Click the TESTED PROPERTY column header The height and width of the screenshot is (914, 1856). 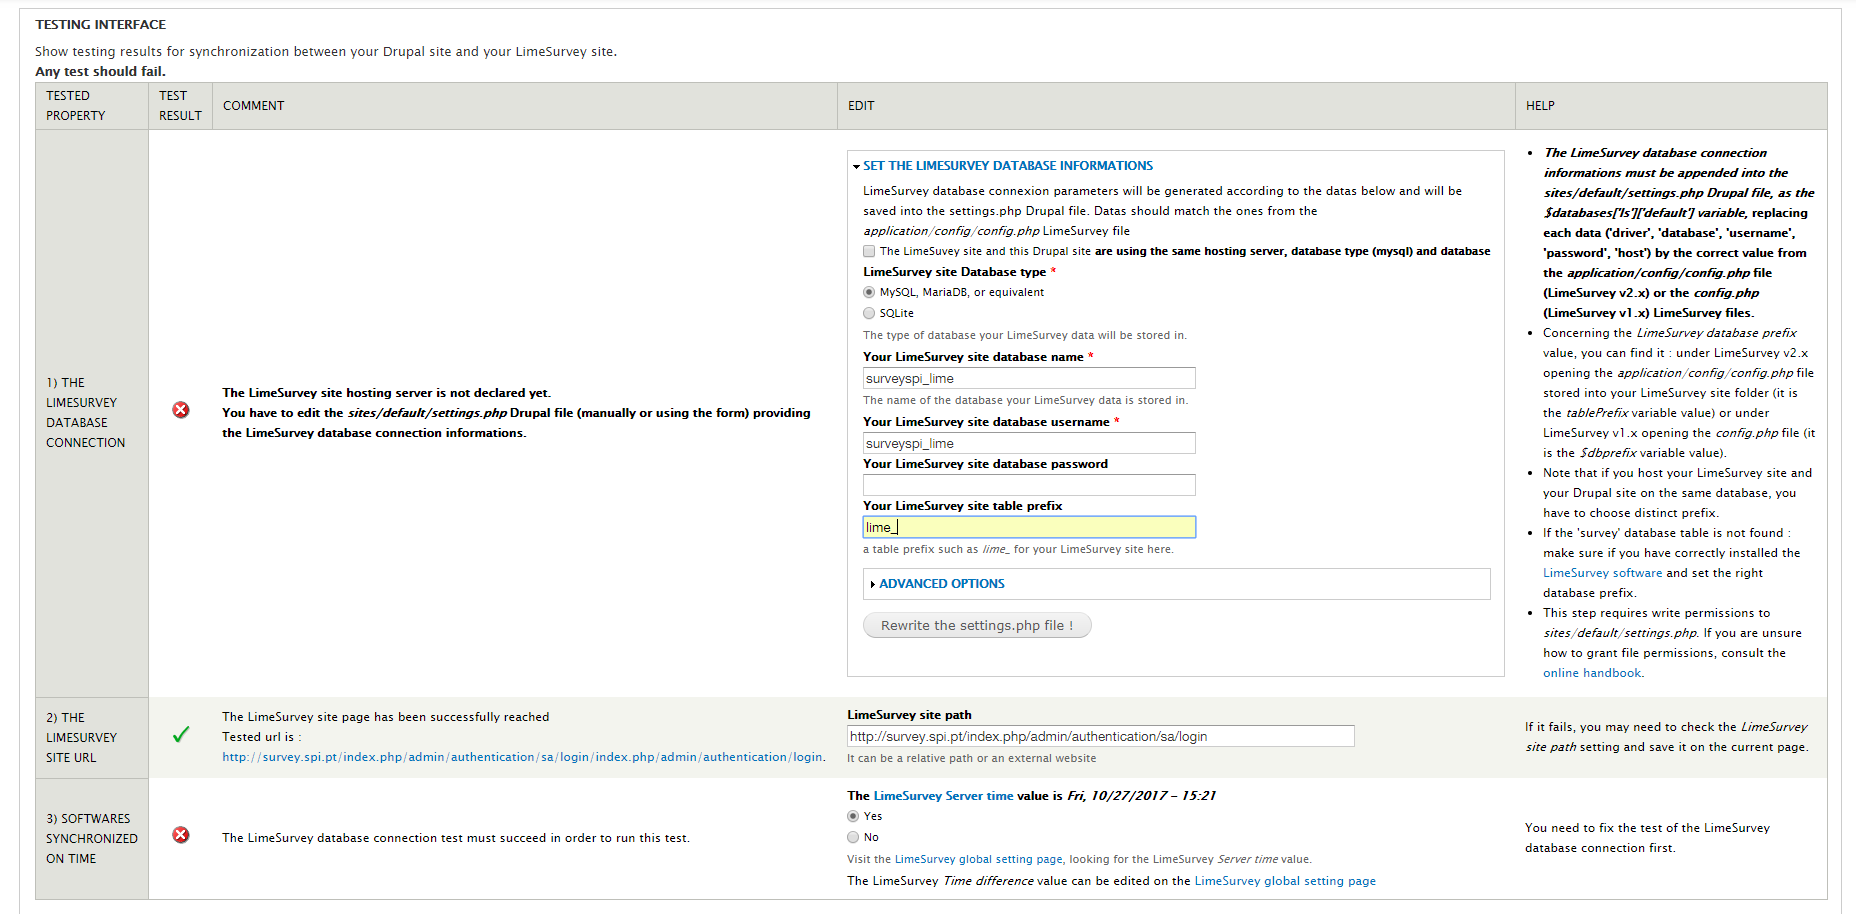[92, 106]
